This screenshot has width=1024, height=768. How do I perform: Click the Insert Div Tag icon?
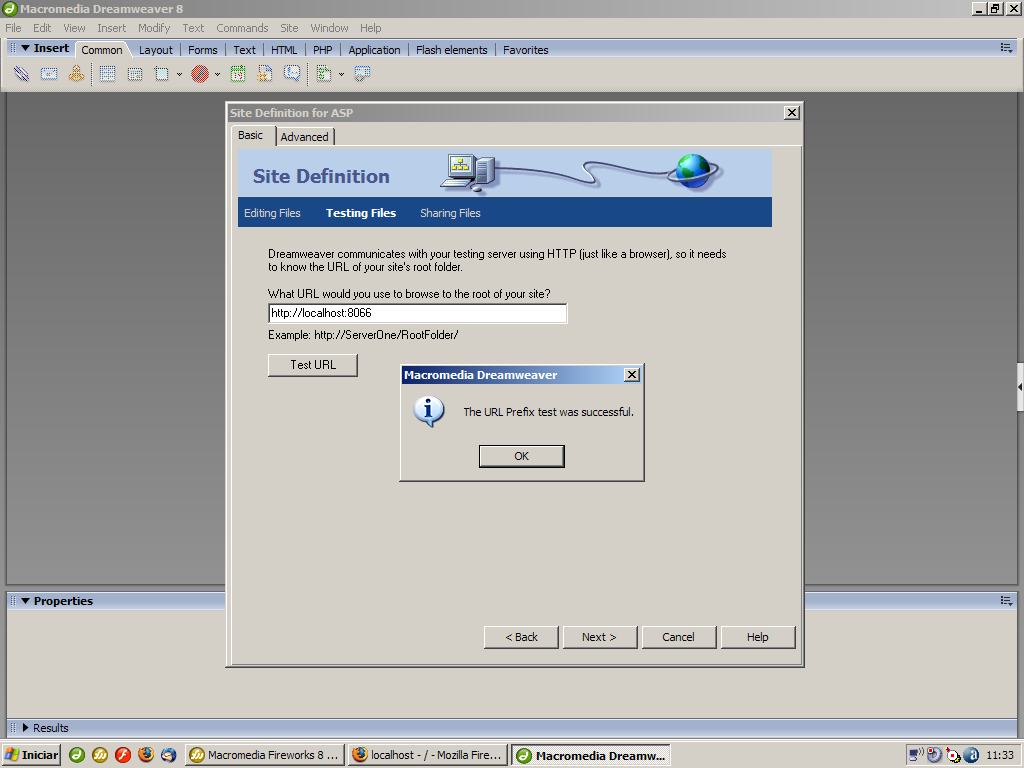tap(135, 74)
